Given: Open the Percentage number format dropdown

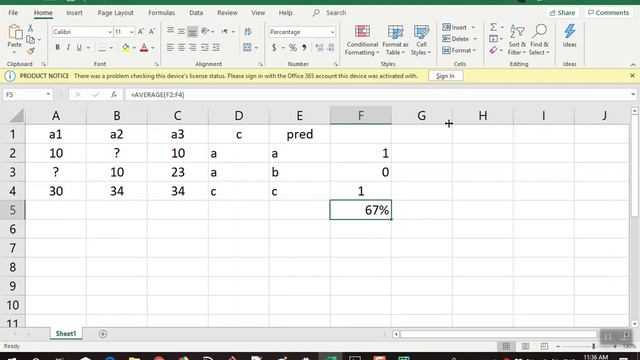Looking at the screenshot, I should click(332, 32).
